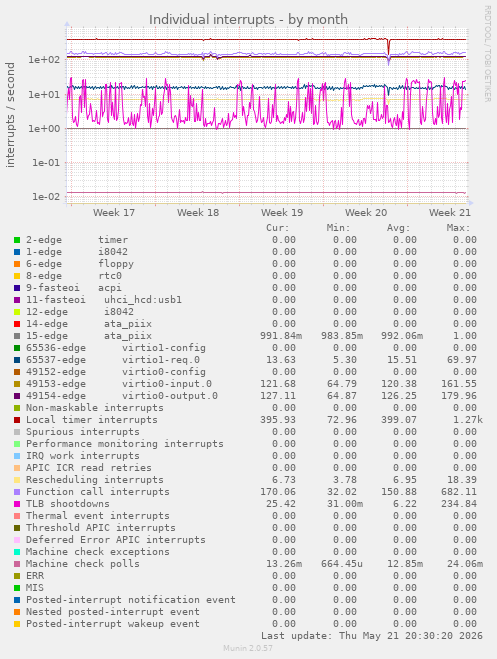This screenshot has width=497, height=659.
Task: Click the magenta TLB shootdowns legend swatch
Action: (17, 503)
